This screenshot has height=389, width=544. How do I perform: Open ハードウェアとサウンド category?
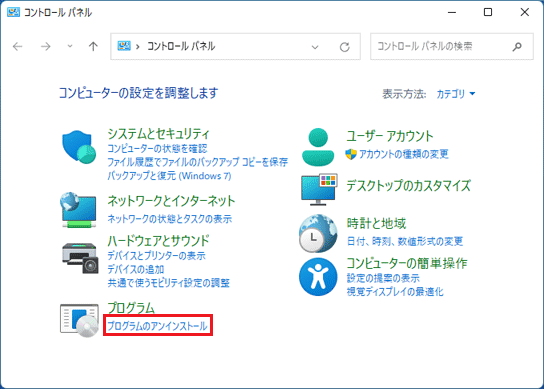coord(158,241)
